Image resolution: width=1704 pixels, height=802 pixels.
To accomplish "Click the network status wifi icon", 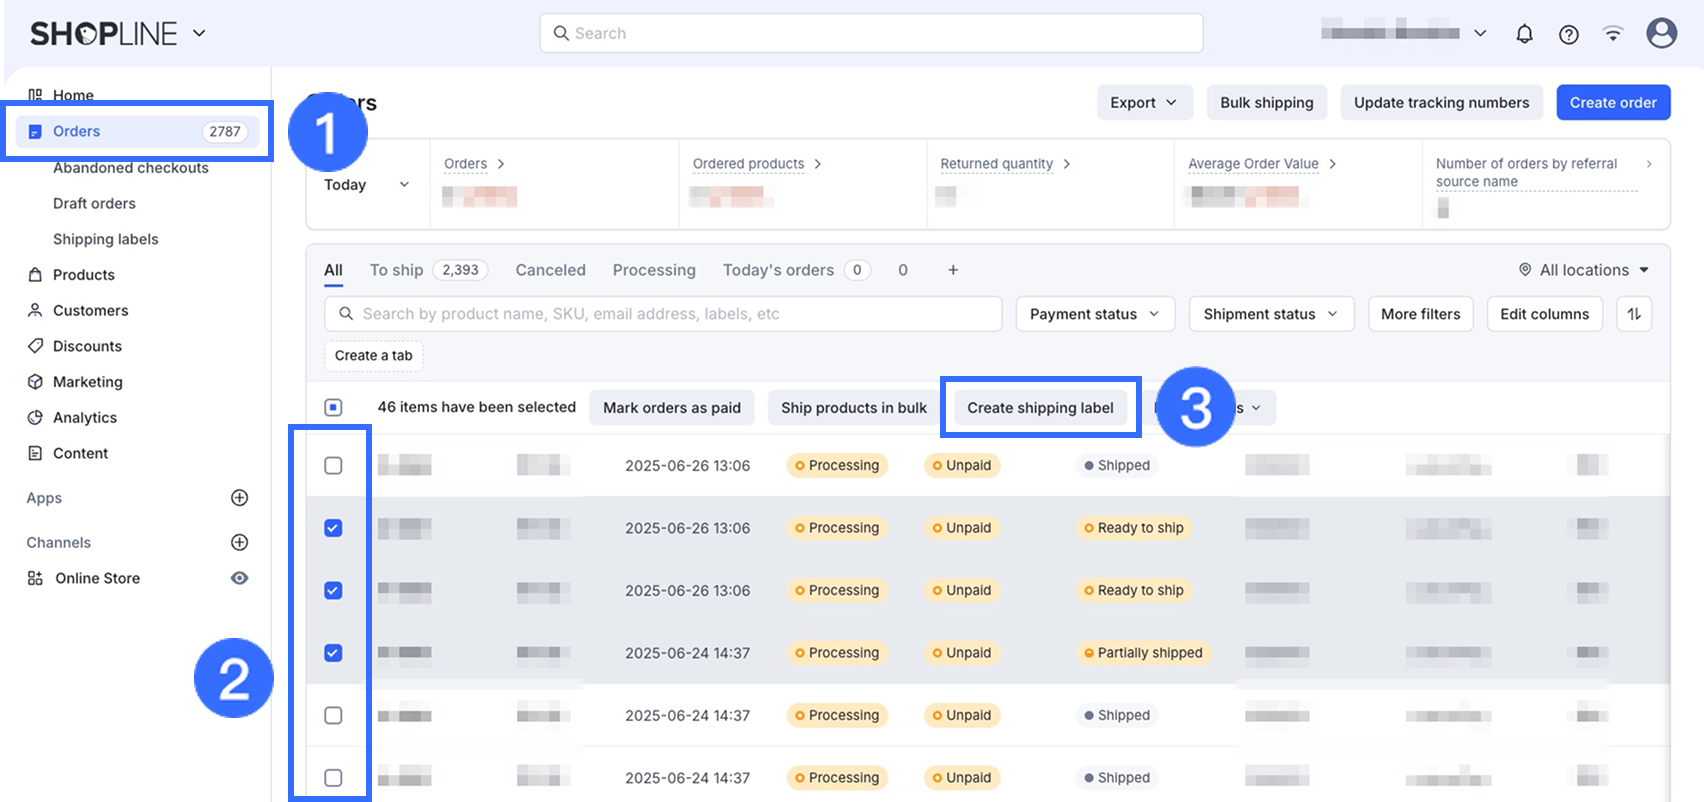I will [x=1613, y=34].
